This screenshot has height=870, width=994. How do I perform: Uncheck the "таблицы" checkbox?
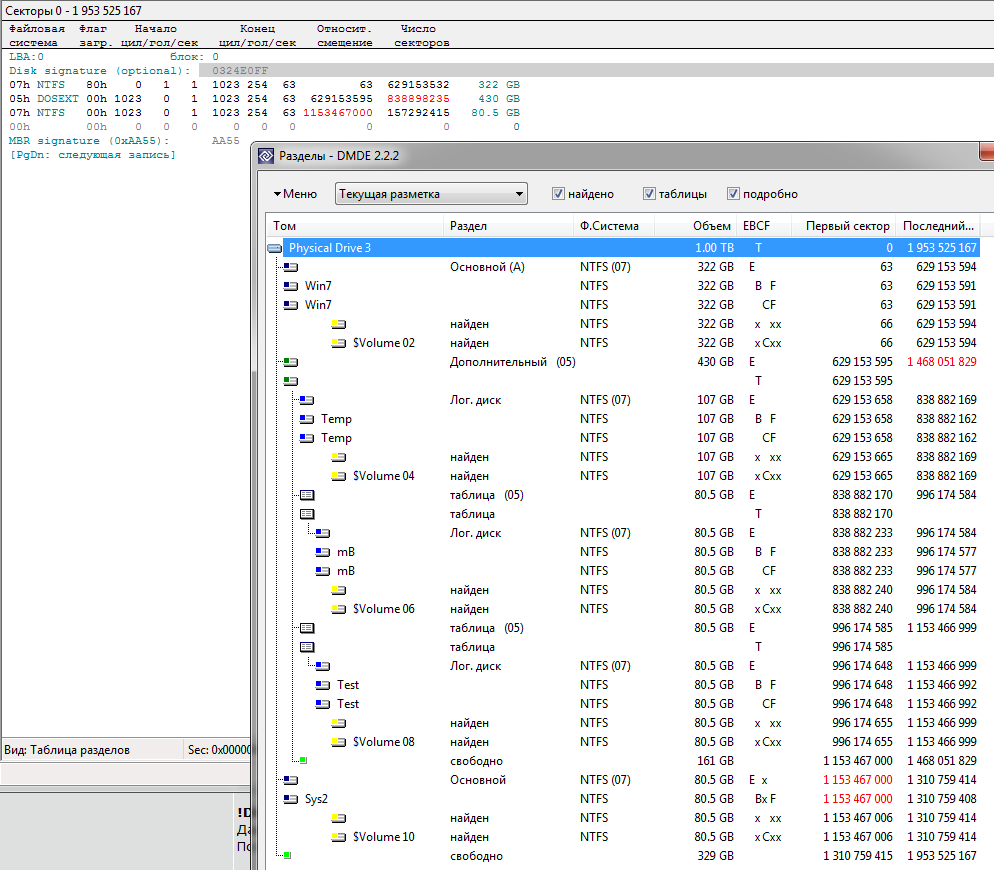[x=649, y=194]
